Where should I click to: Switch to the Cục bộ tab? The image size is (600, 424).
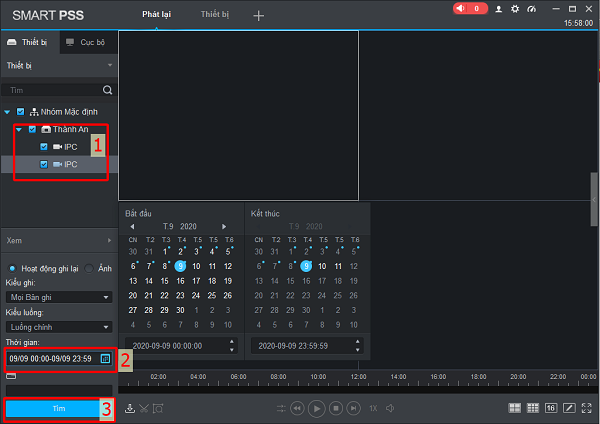tap(85, 42)
